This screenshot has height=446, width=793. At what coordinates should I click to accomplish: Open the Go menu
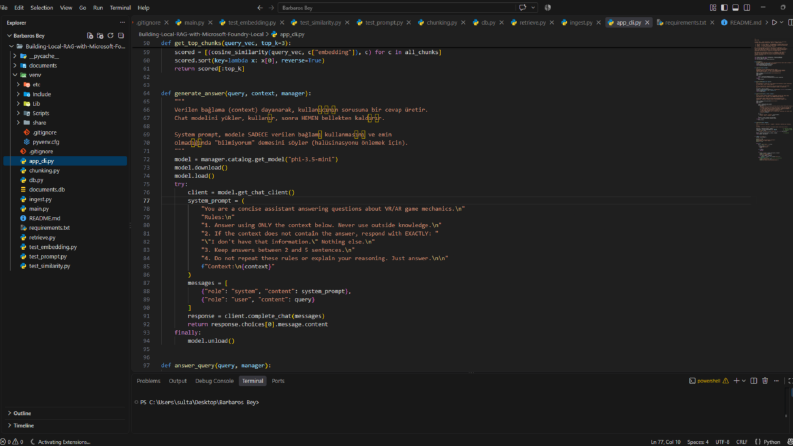(82, 8)
